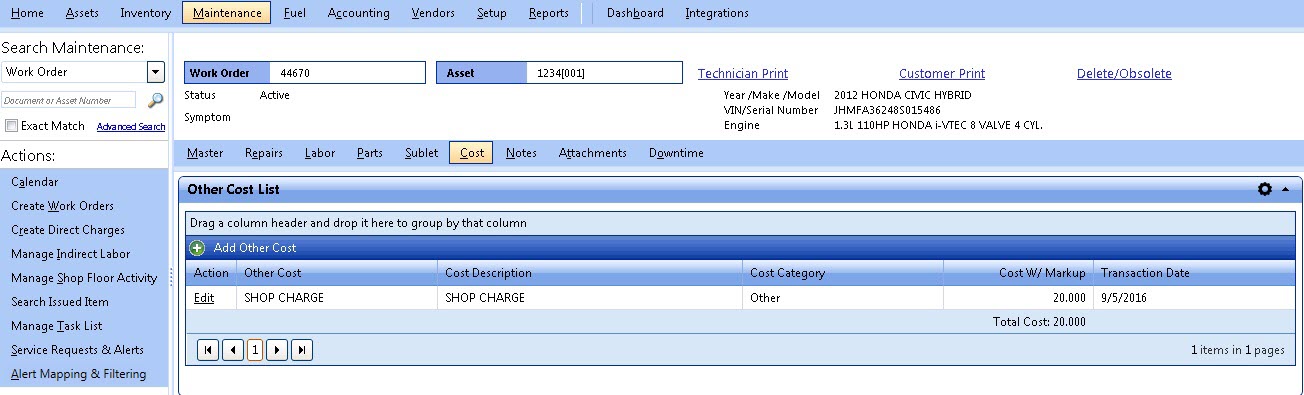Click the Delete/Obsolete link

click(x=1124, y=73)
